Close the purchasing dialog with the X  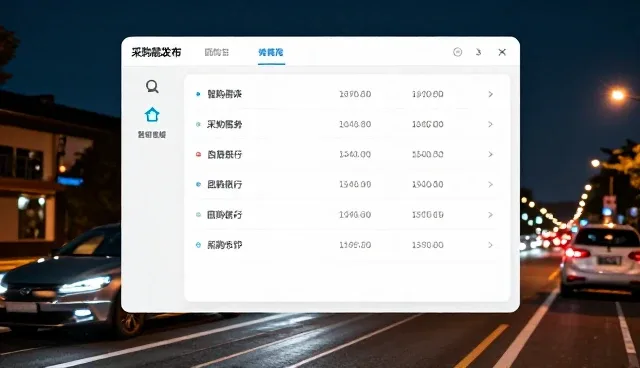[502, 52]
